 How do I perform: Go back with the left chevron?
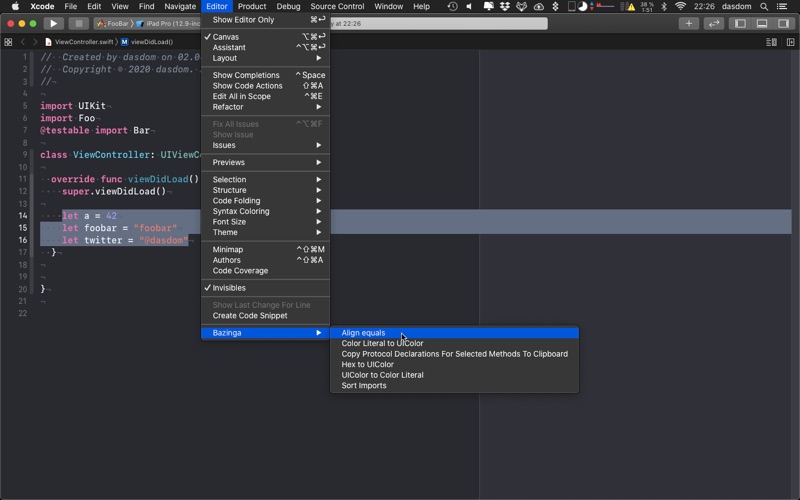click(x=22, y=42)
